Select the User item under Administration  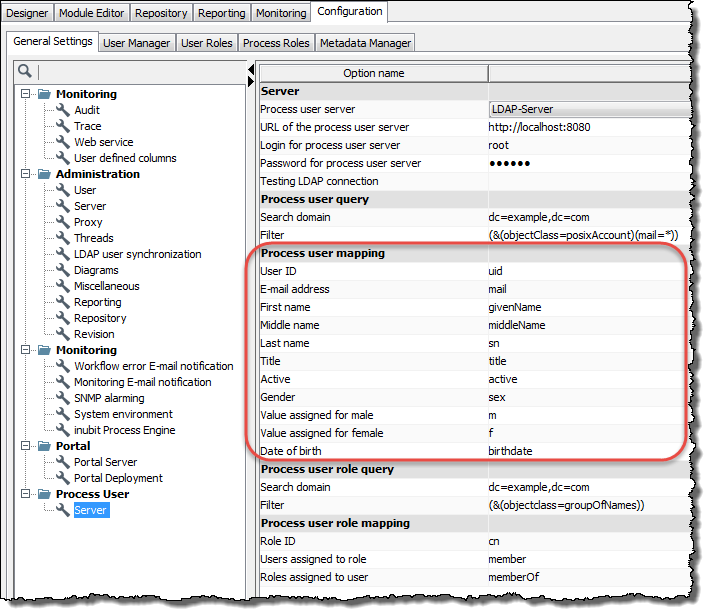[85, 190]
